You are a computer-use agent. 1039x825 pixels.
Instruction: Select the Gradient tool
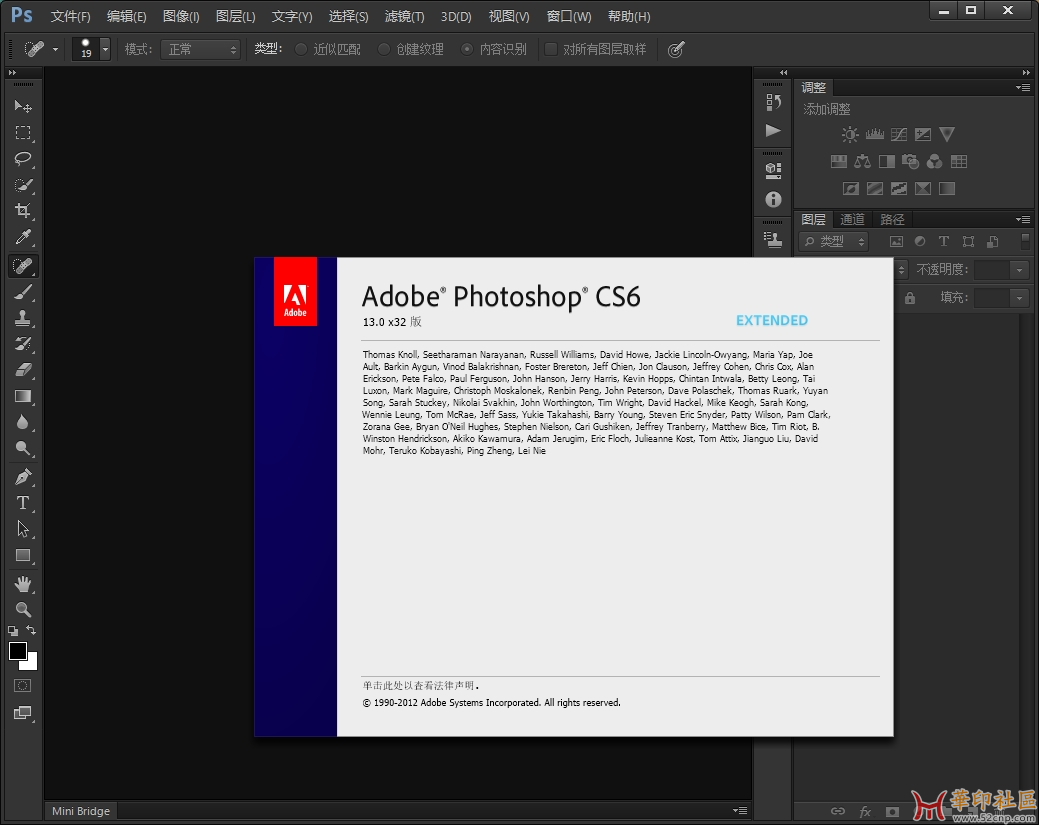23,396
